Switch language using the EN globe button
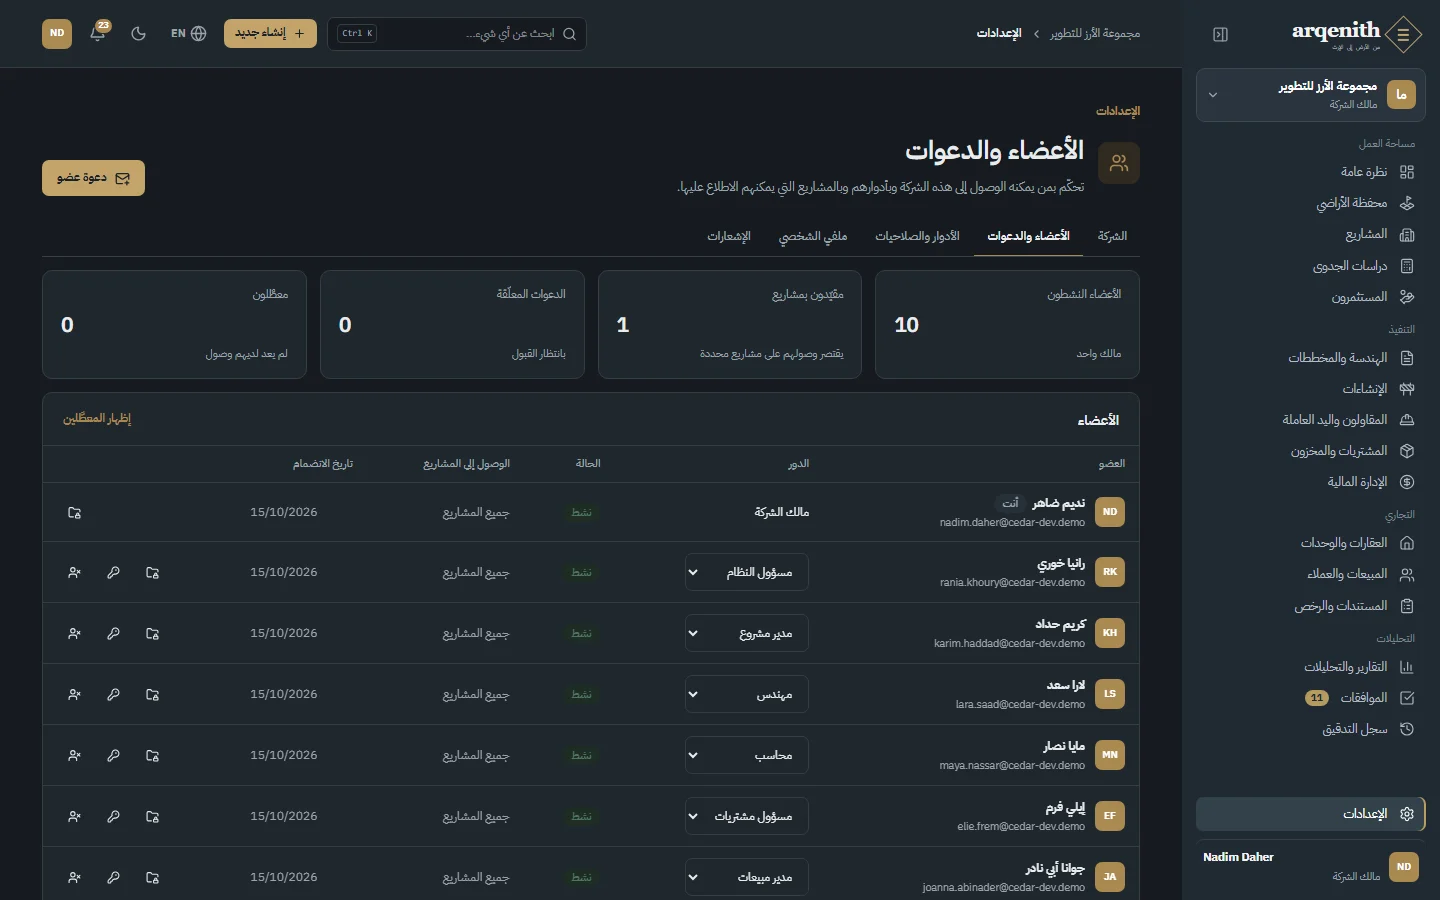The height and width of the screenshot is (900, 1440). point(188,33)
